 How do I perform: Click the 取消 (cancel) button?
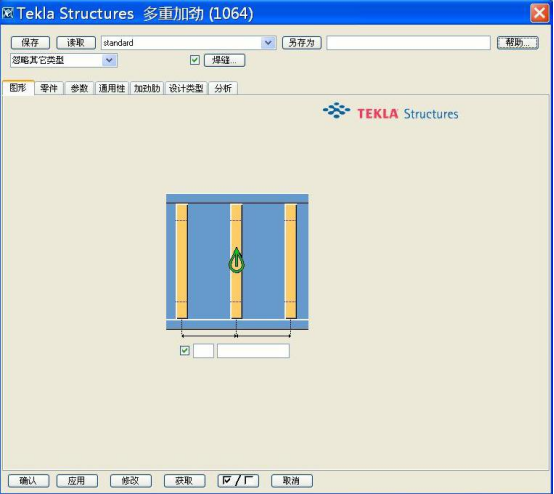[x=292, y=481]
